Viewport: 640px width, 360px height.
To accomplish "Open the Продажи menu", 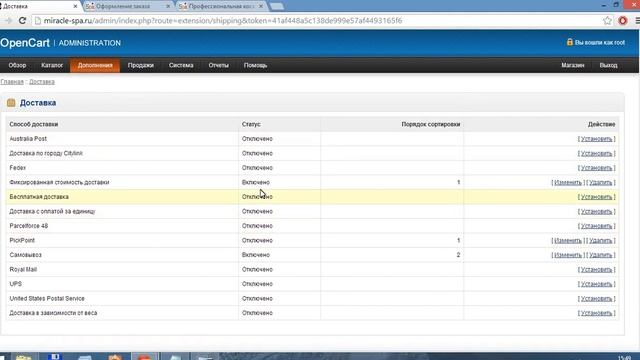I will point(141,65).
